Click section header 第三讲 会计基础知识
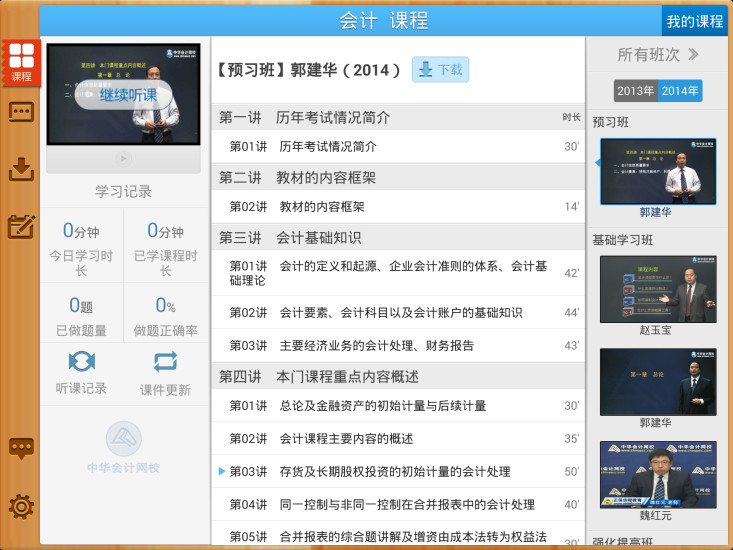The image size is (733, 550). point(398,237)
